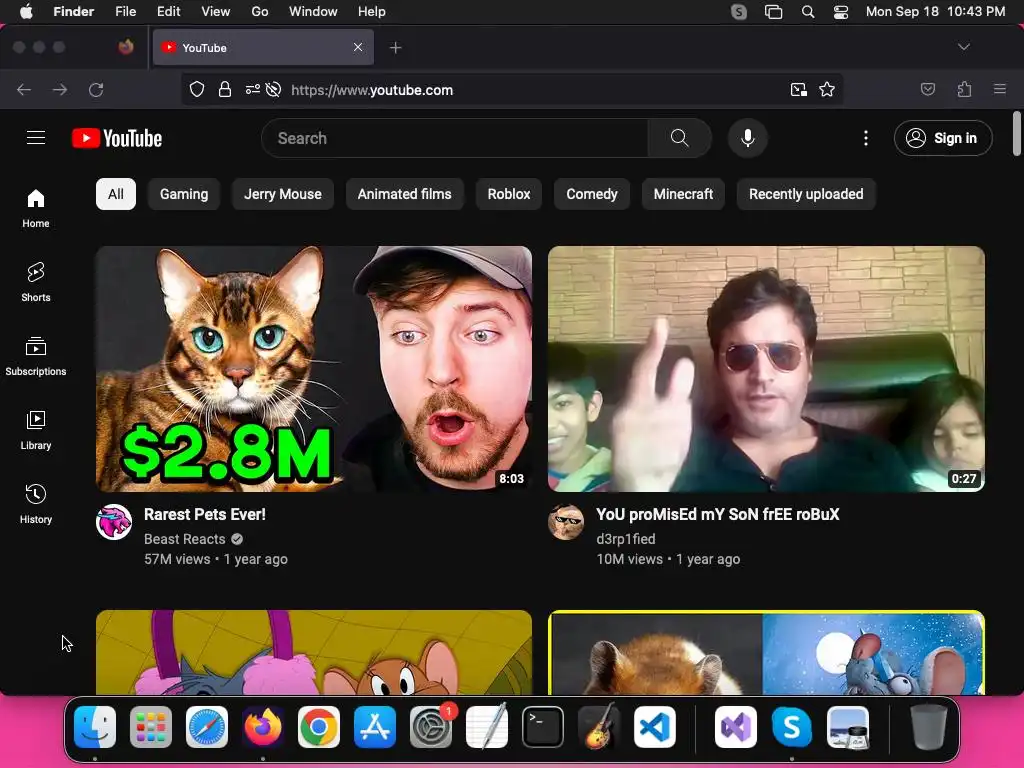Open the macOS Control Center toggles
This screenshot has height=768, width=1024.
point(840,12)
